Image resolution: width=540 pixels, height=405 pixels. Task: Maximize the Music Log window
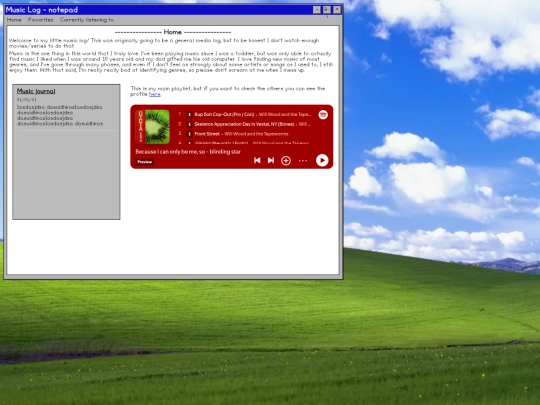pos(327,10)
